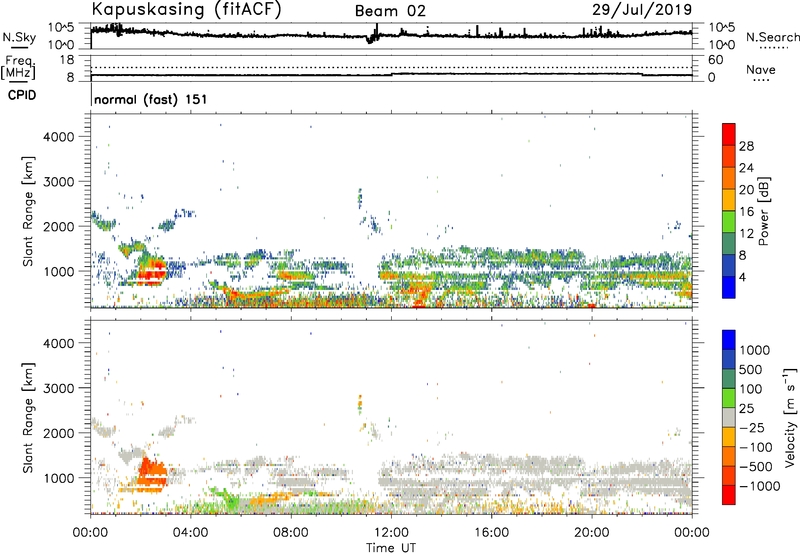Click the velocity scale value '-1000'
This screenshot has width=800, height=554.
(x=760, y=486)
